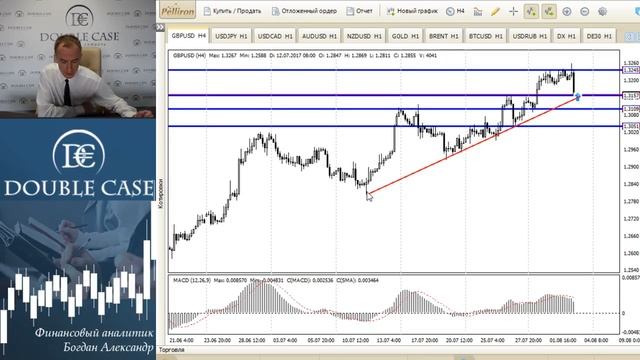Screen dimensions: 640x360
Task: Switch to the DE30 H1 tab
Action: coord(599,36)
